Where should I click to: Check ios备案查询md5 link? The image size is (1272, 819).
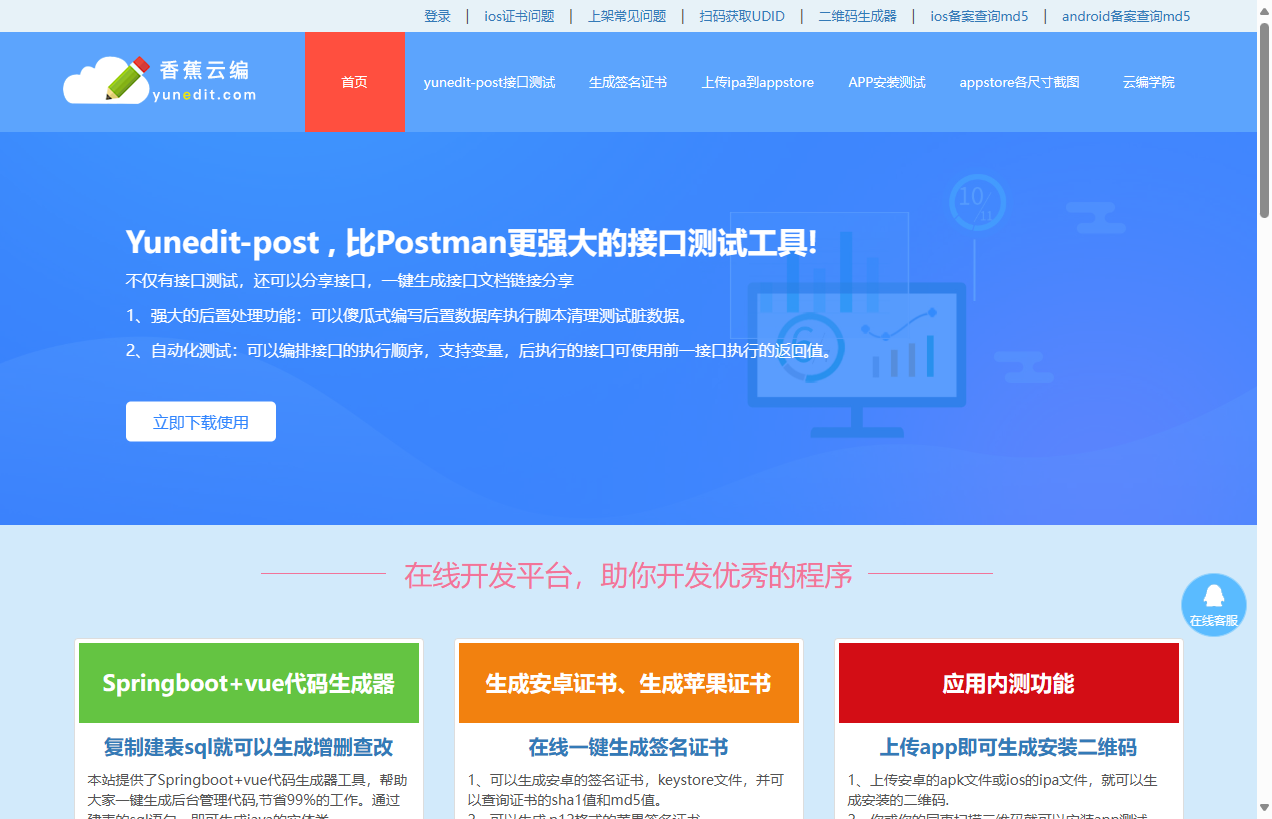pos(977,16)
